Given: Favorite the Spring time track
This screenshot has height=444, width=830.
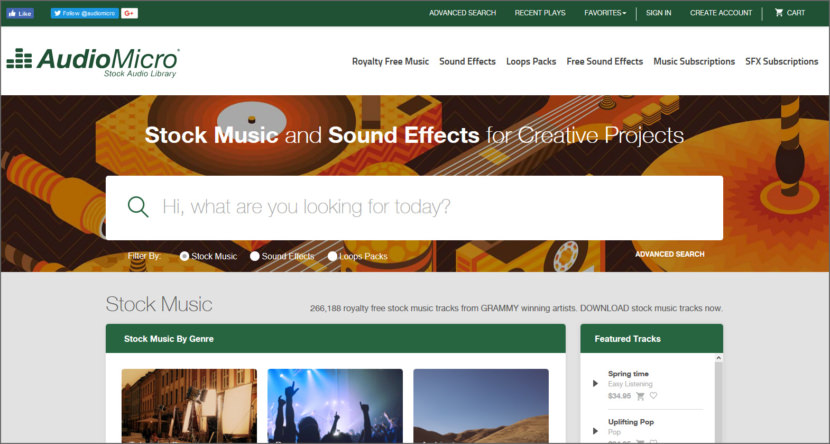Looking at the screenshot, I should coord(653,395).
